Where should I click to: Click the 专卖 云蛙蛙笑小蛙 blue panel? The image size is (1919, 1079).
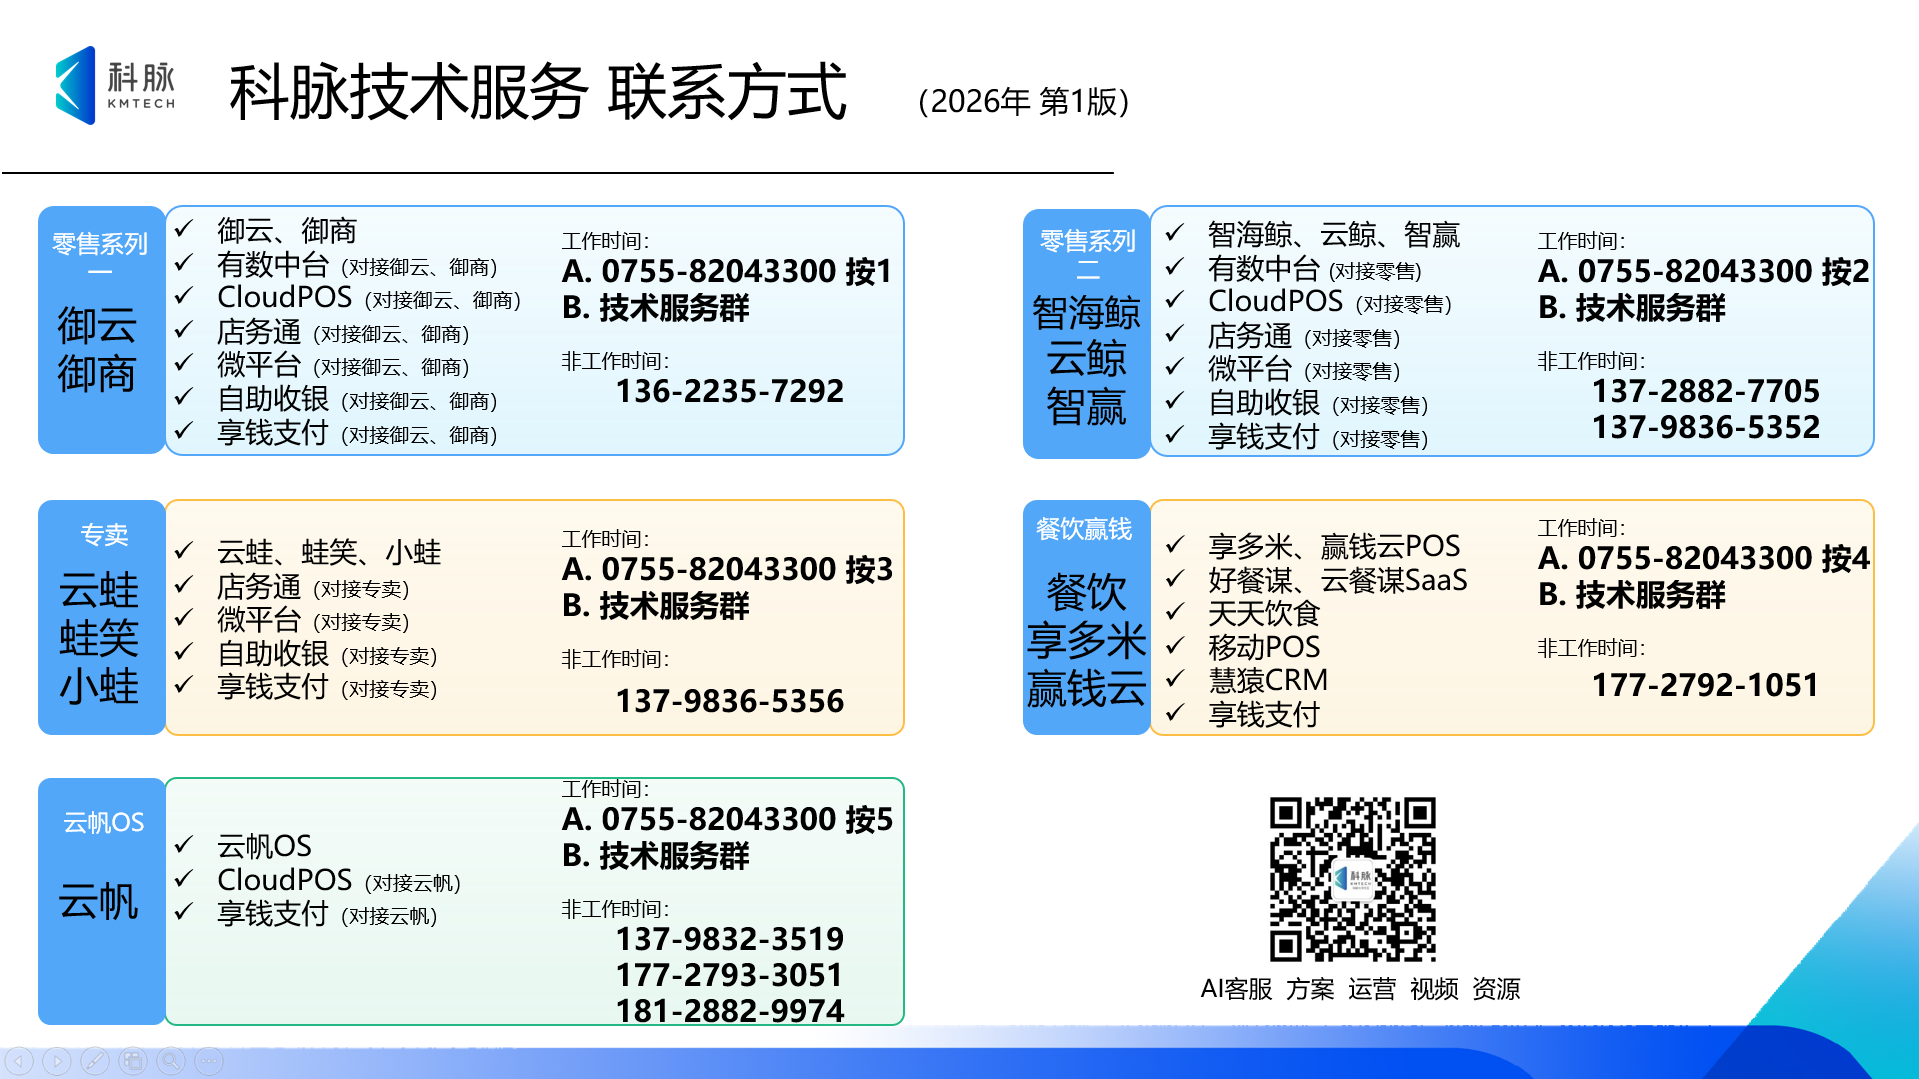pos(101,617)
